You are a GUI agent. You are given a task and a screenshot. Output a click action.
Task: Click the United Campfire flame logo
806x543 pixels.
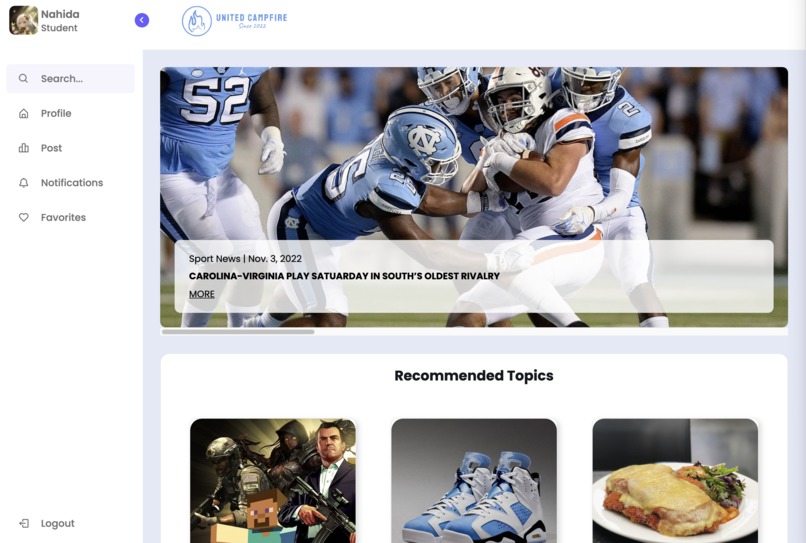point(196,21)
